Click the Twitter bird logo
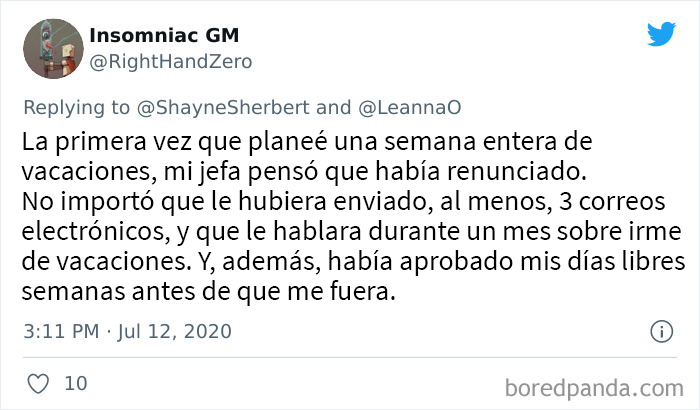 [x=662, y=33]
